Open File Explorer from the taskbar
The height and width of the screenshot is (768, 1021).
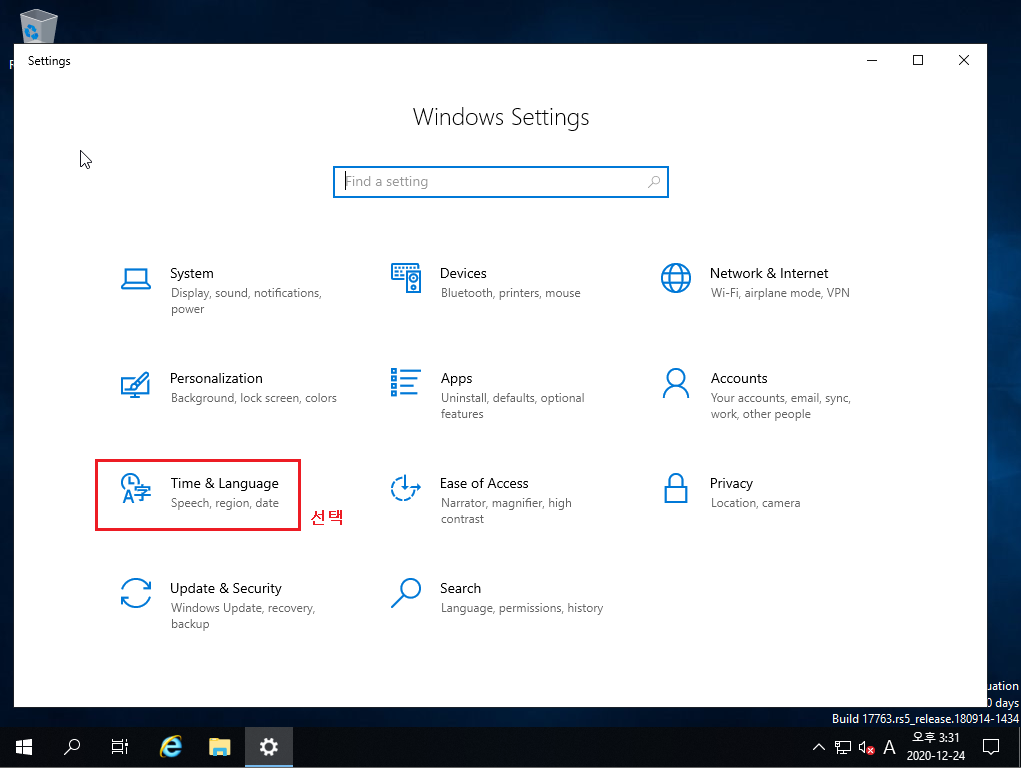pyautogui.click(x=219, y=747)
